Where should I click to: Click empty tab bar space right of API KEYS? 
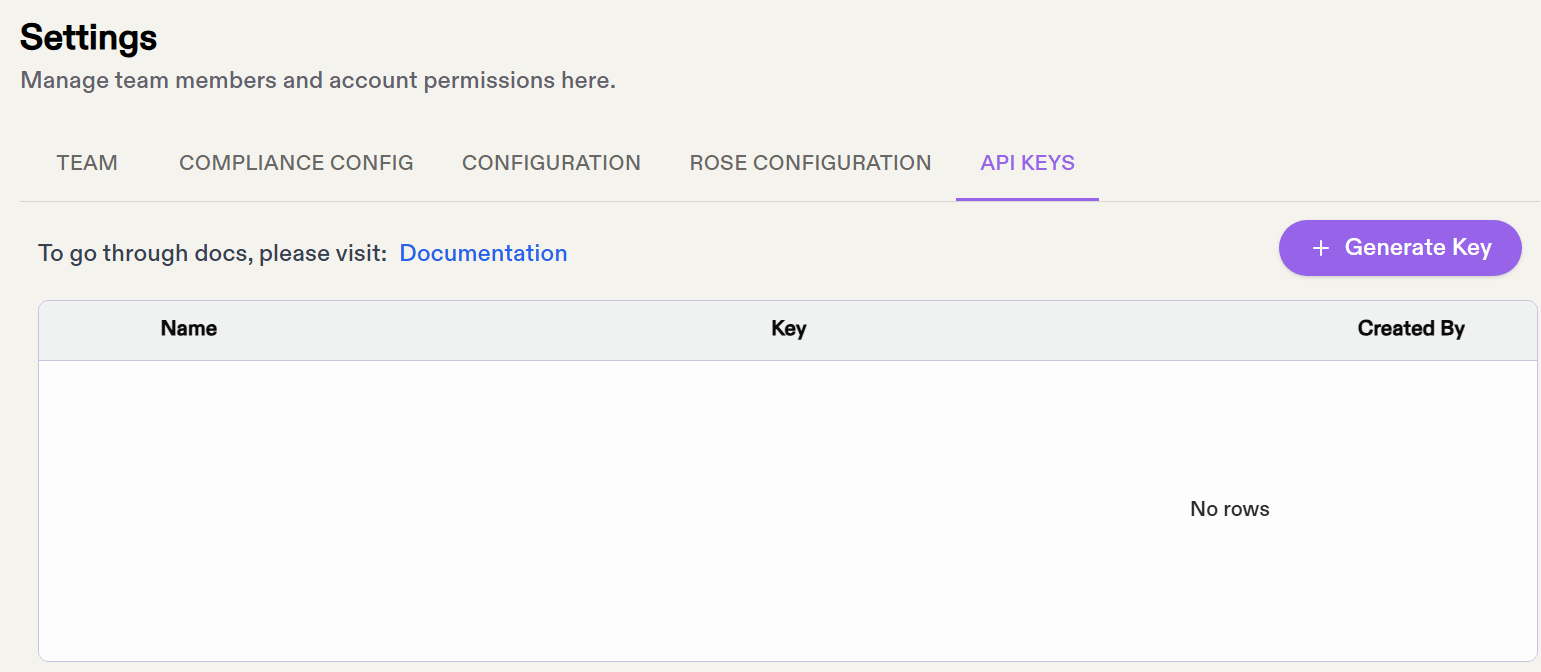coord(1300,163)
